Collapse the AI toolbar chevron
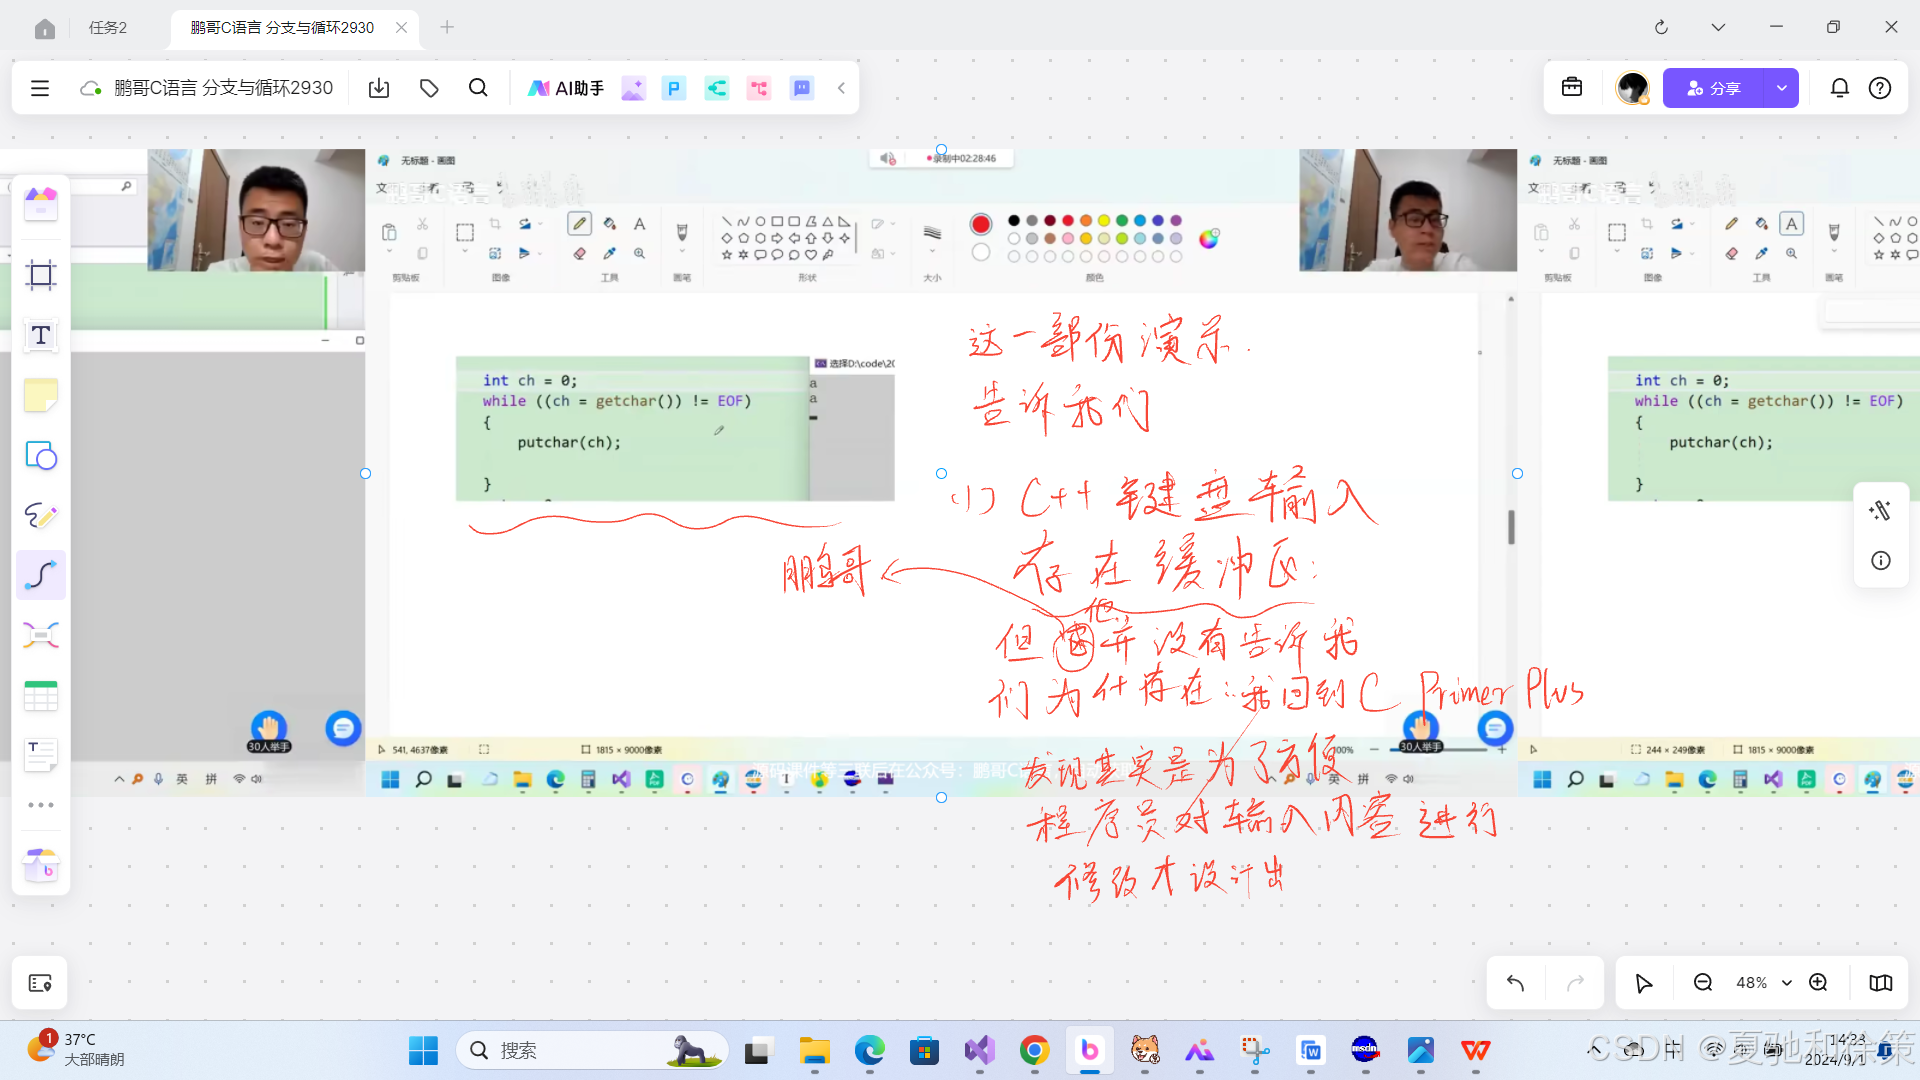The width and height of the screenshot is (1920, 1080). click(842, 88)
